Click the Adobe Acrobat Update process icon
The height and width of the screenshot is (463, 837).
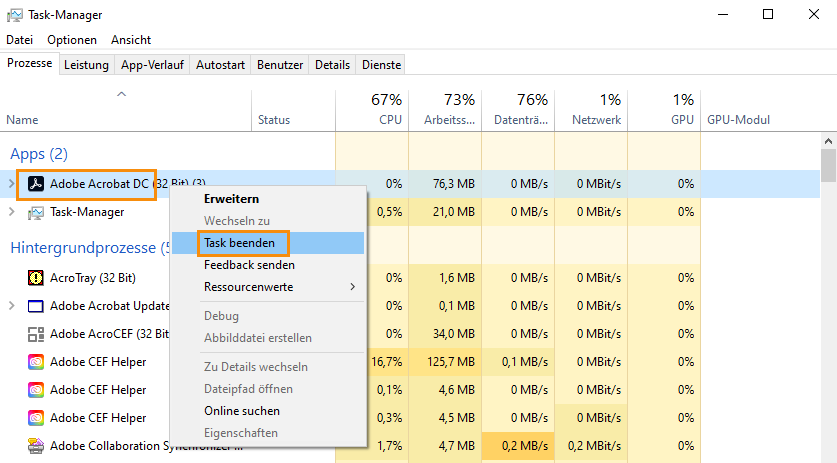[35, 305]
